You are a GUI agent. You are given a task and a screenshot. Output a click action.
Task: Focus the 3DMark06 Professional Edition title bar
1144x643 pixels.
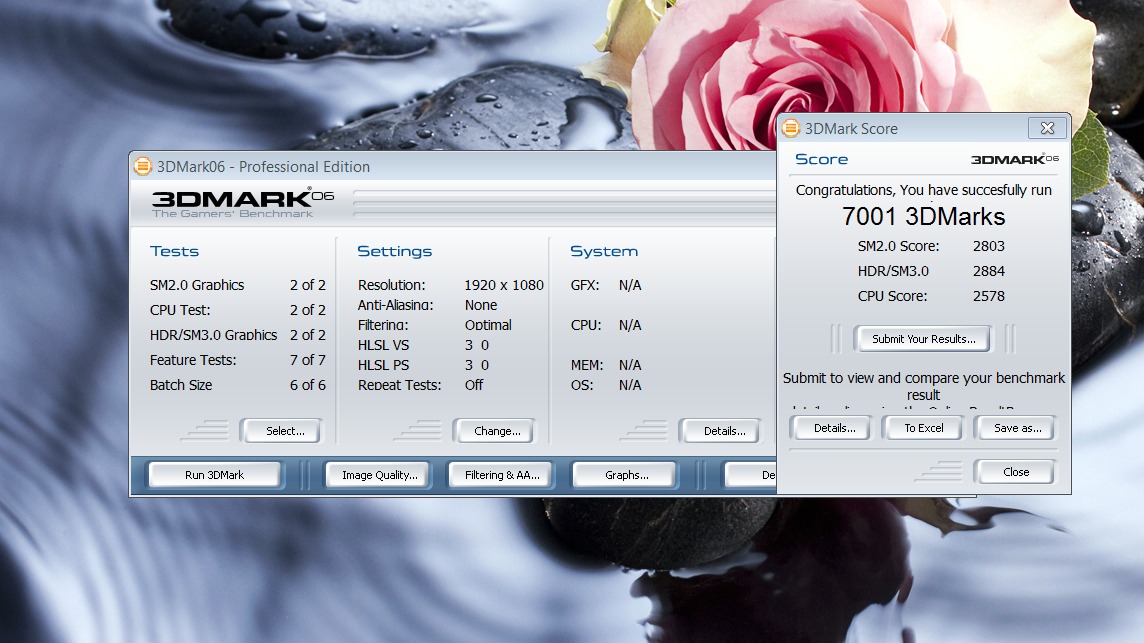pyautogui.click(x=450, y=167)
